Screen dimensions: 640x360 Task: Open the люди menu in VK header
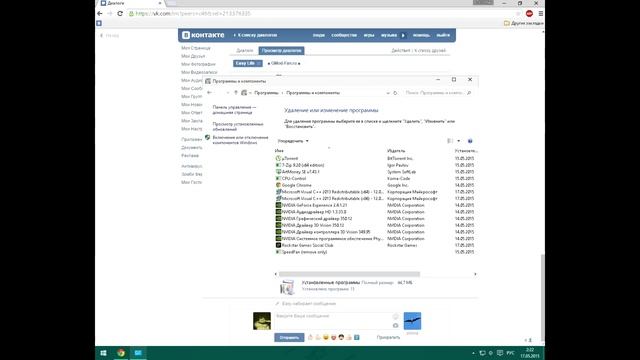click(318, 35)
